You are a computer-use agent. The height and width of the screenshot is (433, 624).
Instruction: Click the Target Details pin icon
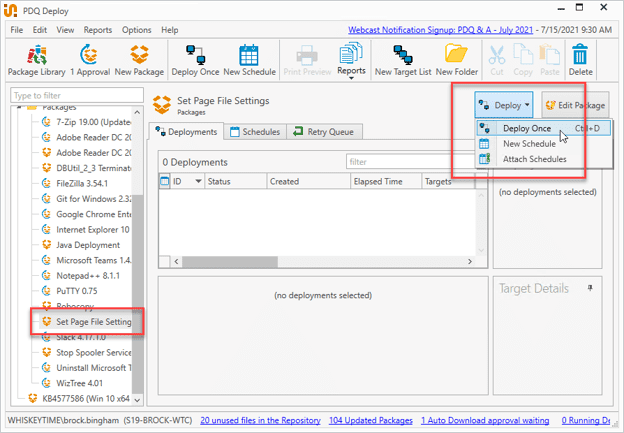coord(590,288)
